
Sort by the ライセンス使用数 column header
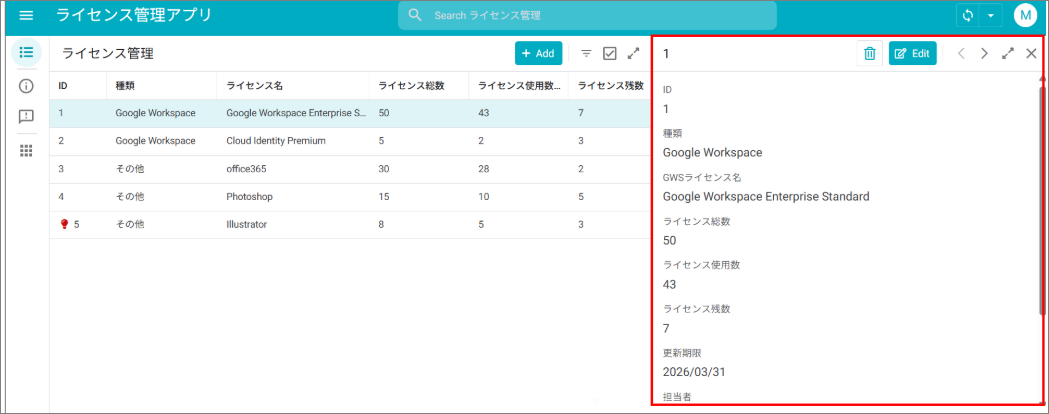(519, 86)
